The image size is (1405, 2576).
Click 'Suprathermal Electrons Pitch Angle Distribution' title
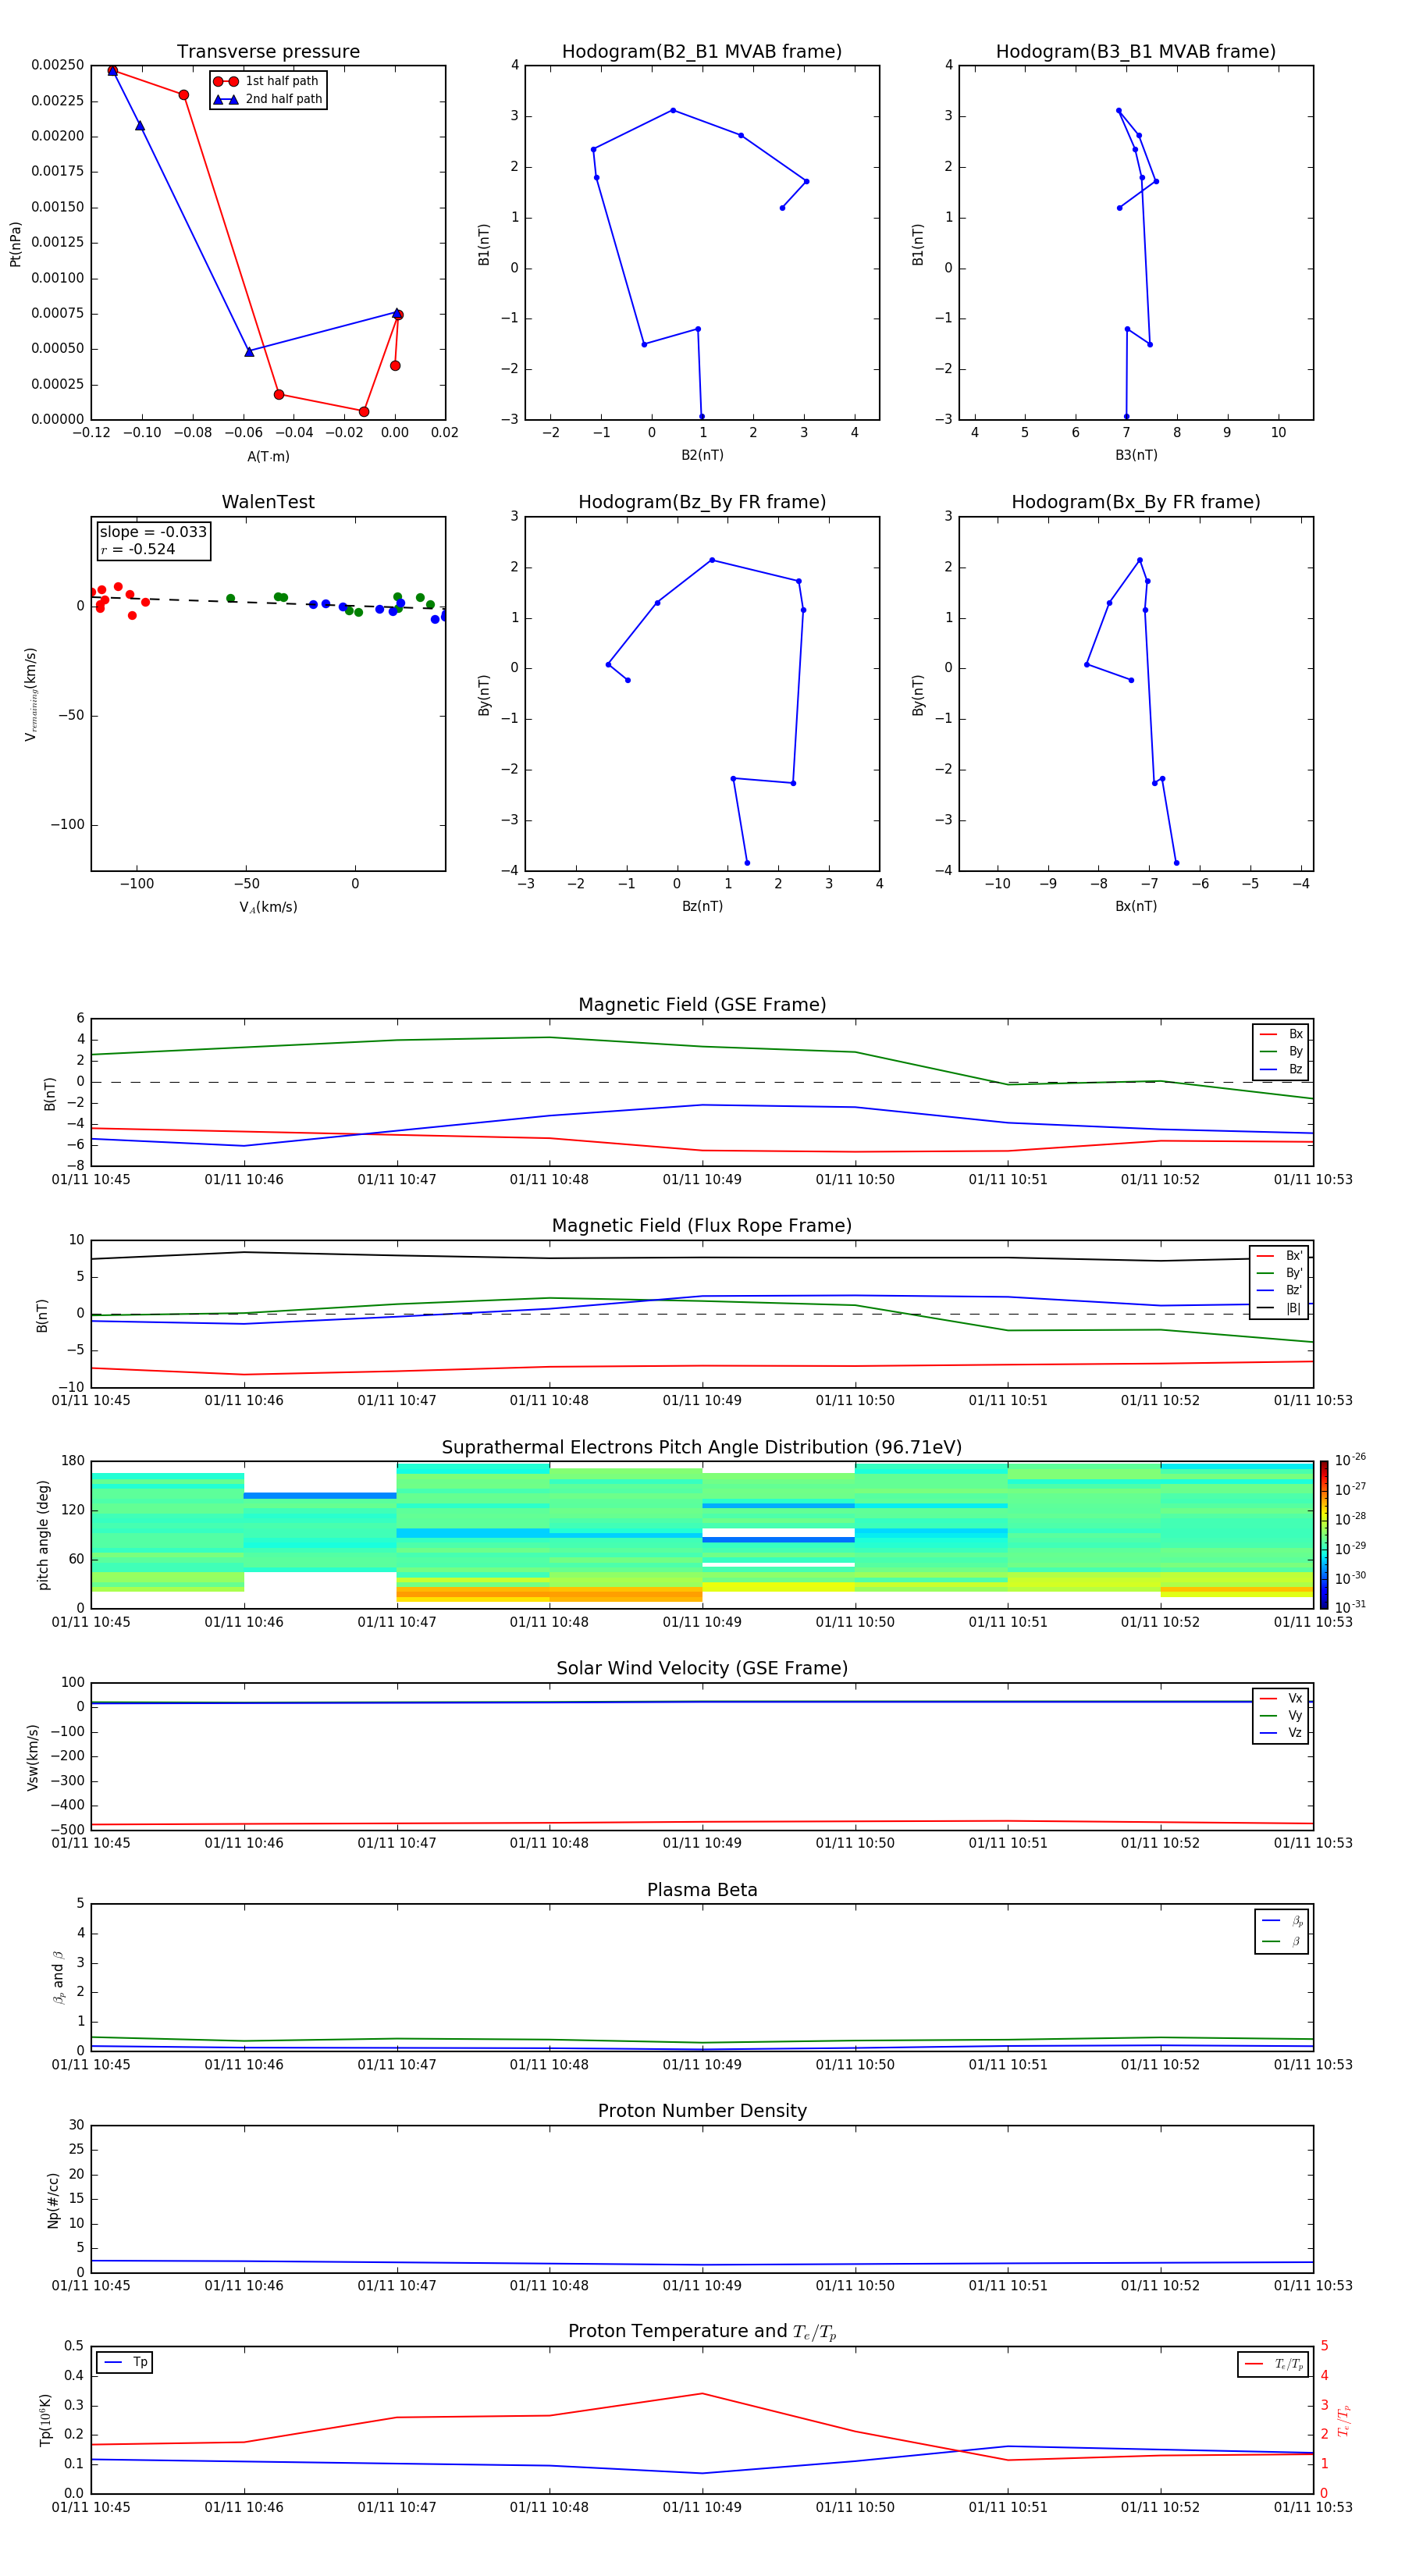702,1448
